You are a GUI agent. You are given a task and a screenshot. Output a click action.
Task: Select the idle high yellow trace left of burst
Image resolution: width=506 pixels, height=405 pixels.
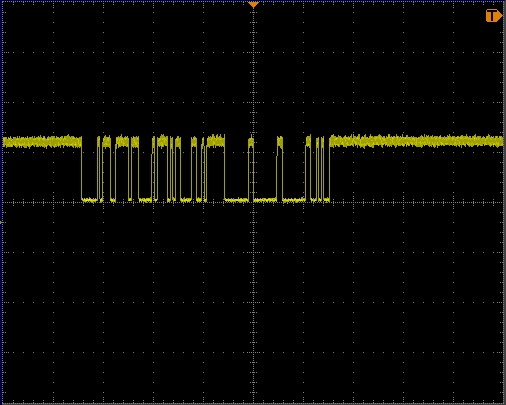[42, 142]
